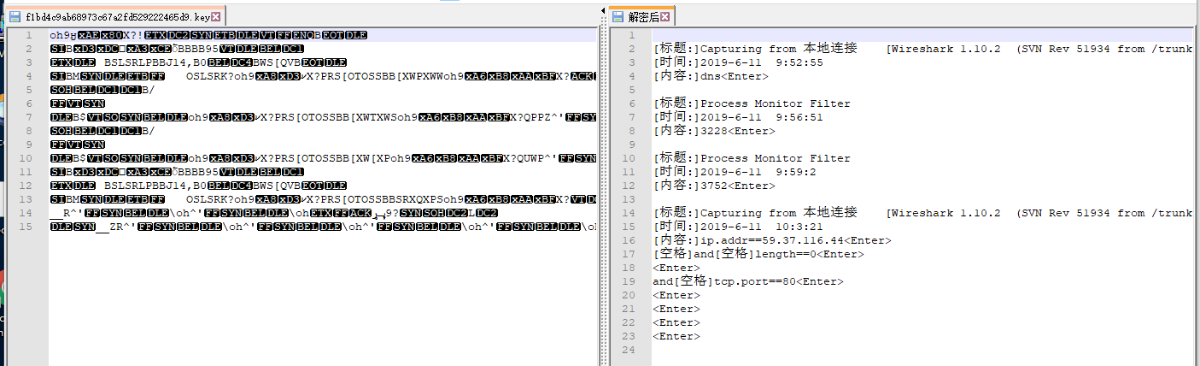Click the [空格]and[空格]length==0<Enter> line
The image size is (1200, 366).
[758, 254]
